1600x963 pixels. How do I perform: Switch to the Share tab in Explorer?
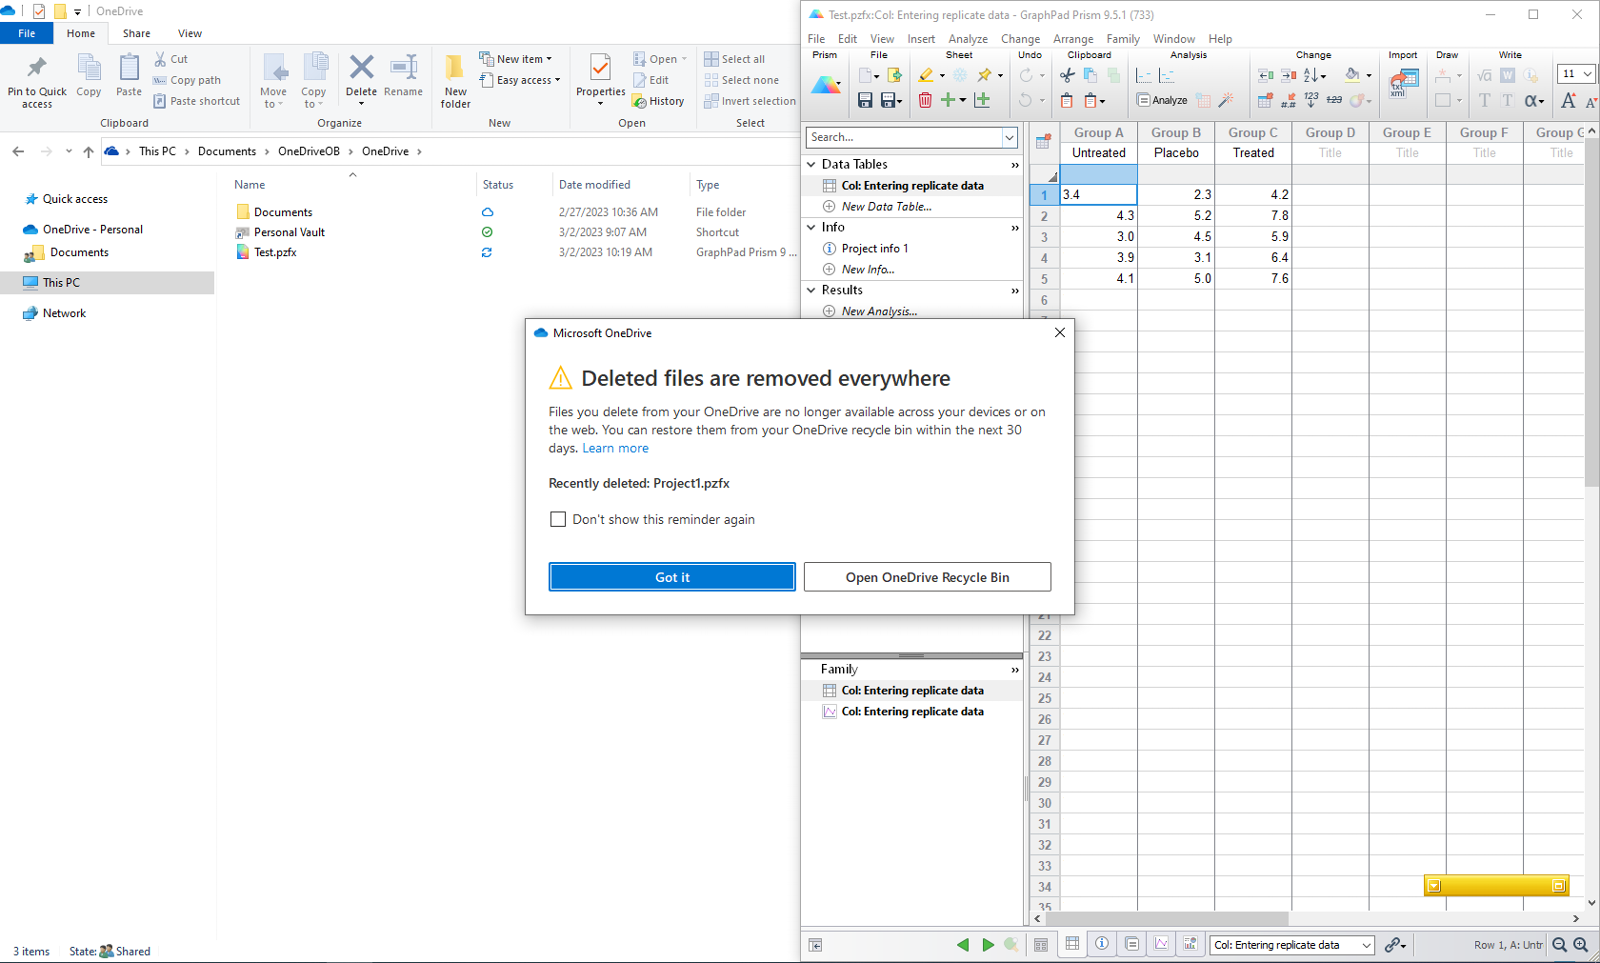[x=137, y=33]
